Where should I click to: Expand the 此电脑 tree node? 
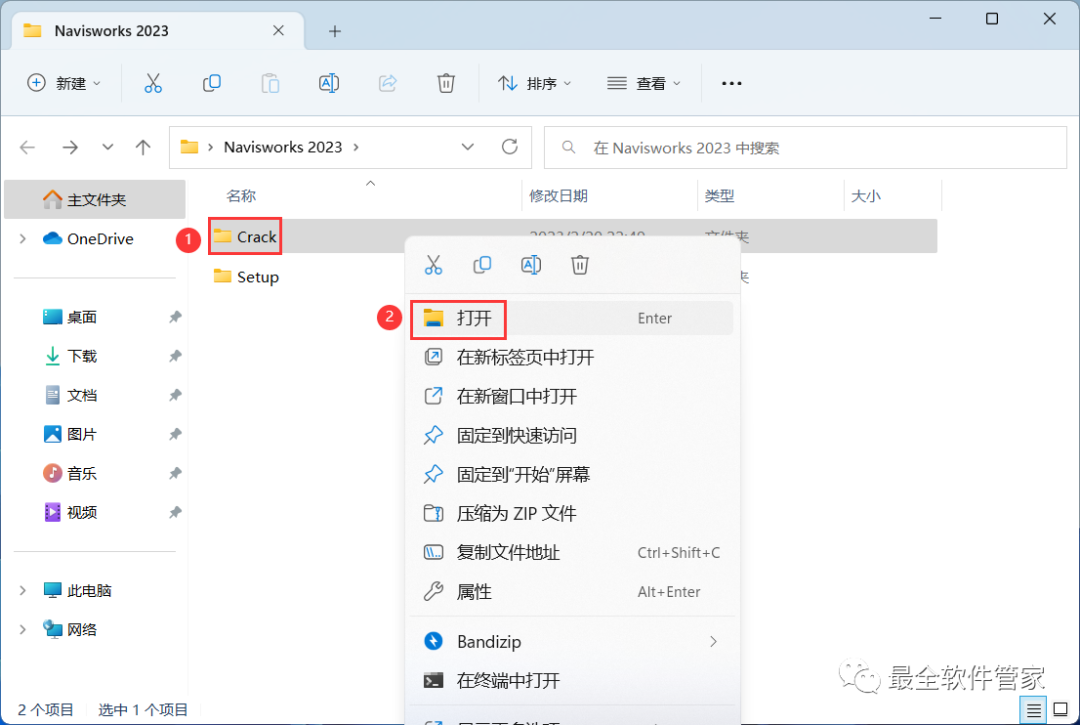click(x=23, y=591)
